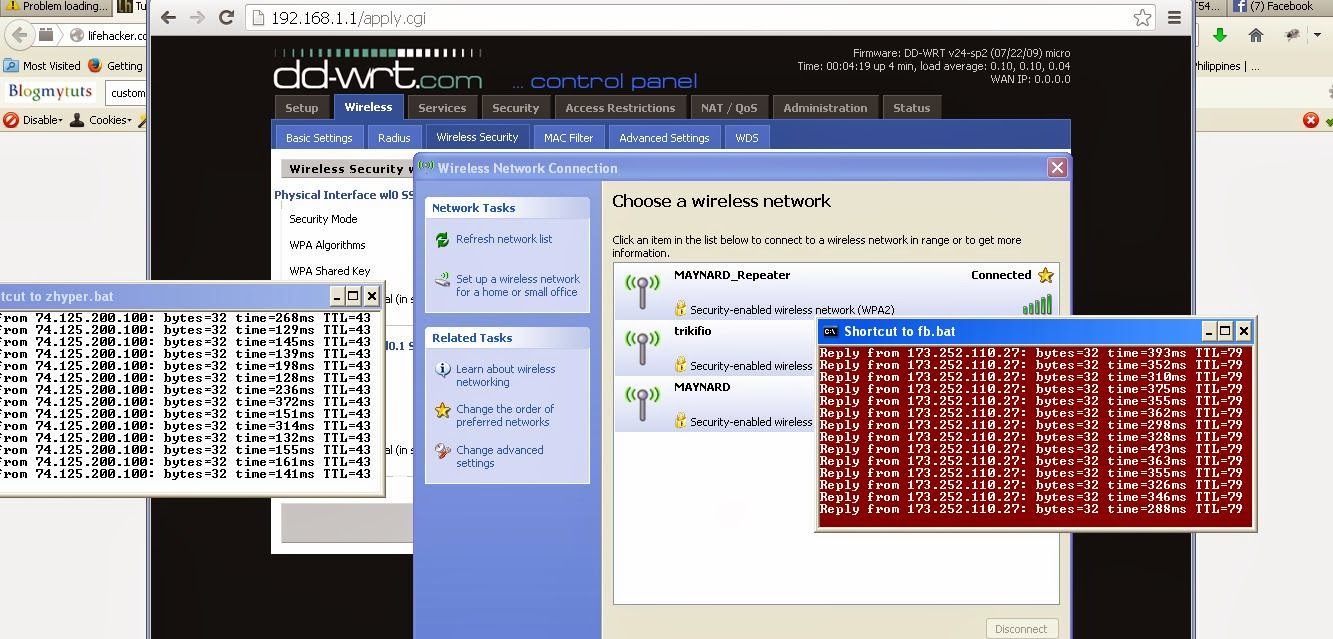The image size is (1333, 639).
Task: Open the Cookies dropdown menu
Action: (101, 120)
